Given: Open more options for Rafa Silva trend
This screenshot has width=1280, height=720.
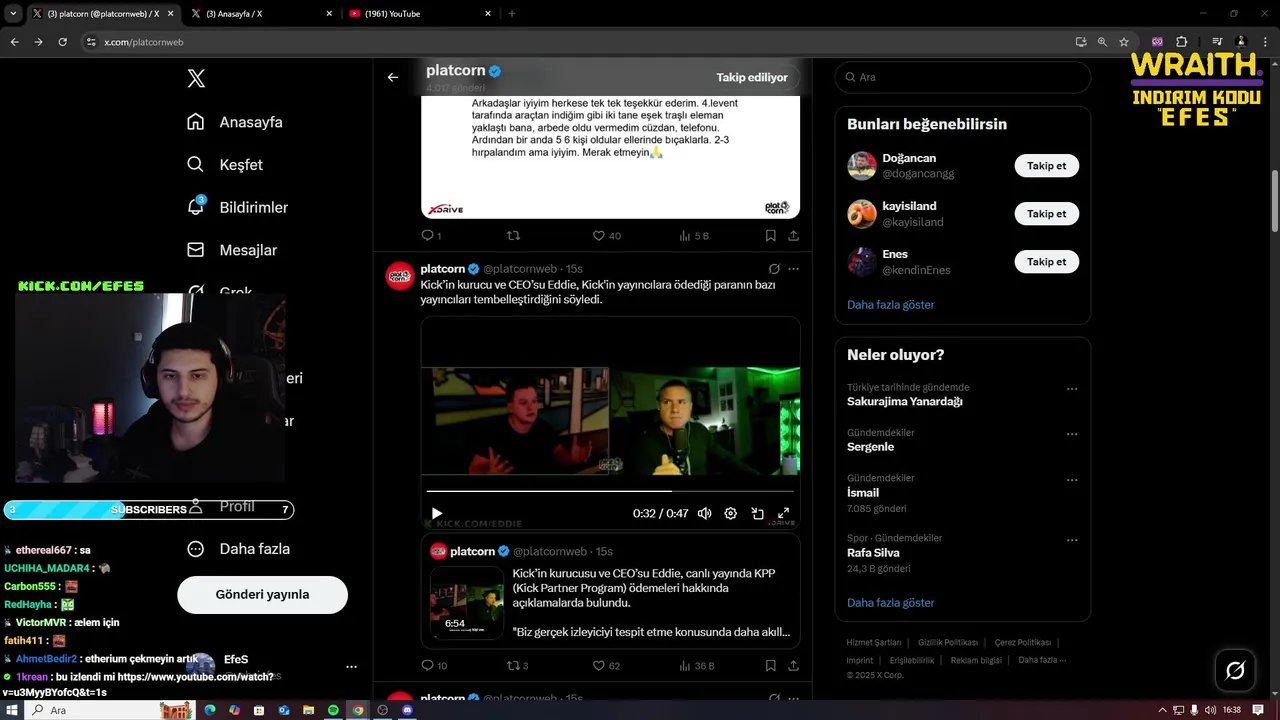Looking at the screenshot, I should coord(1072,541).
